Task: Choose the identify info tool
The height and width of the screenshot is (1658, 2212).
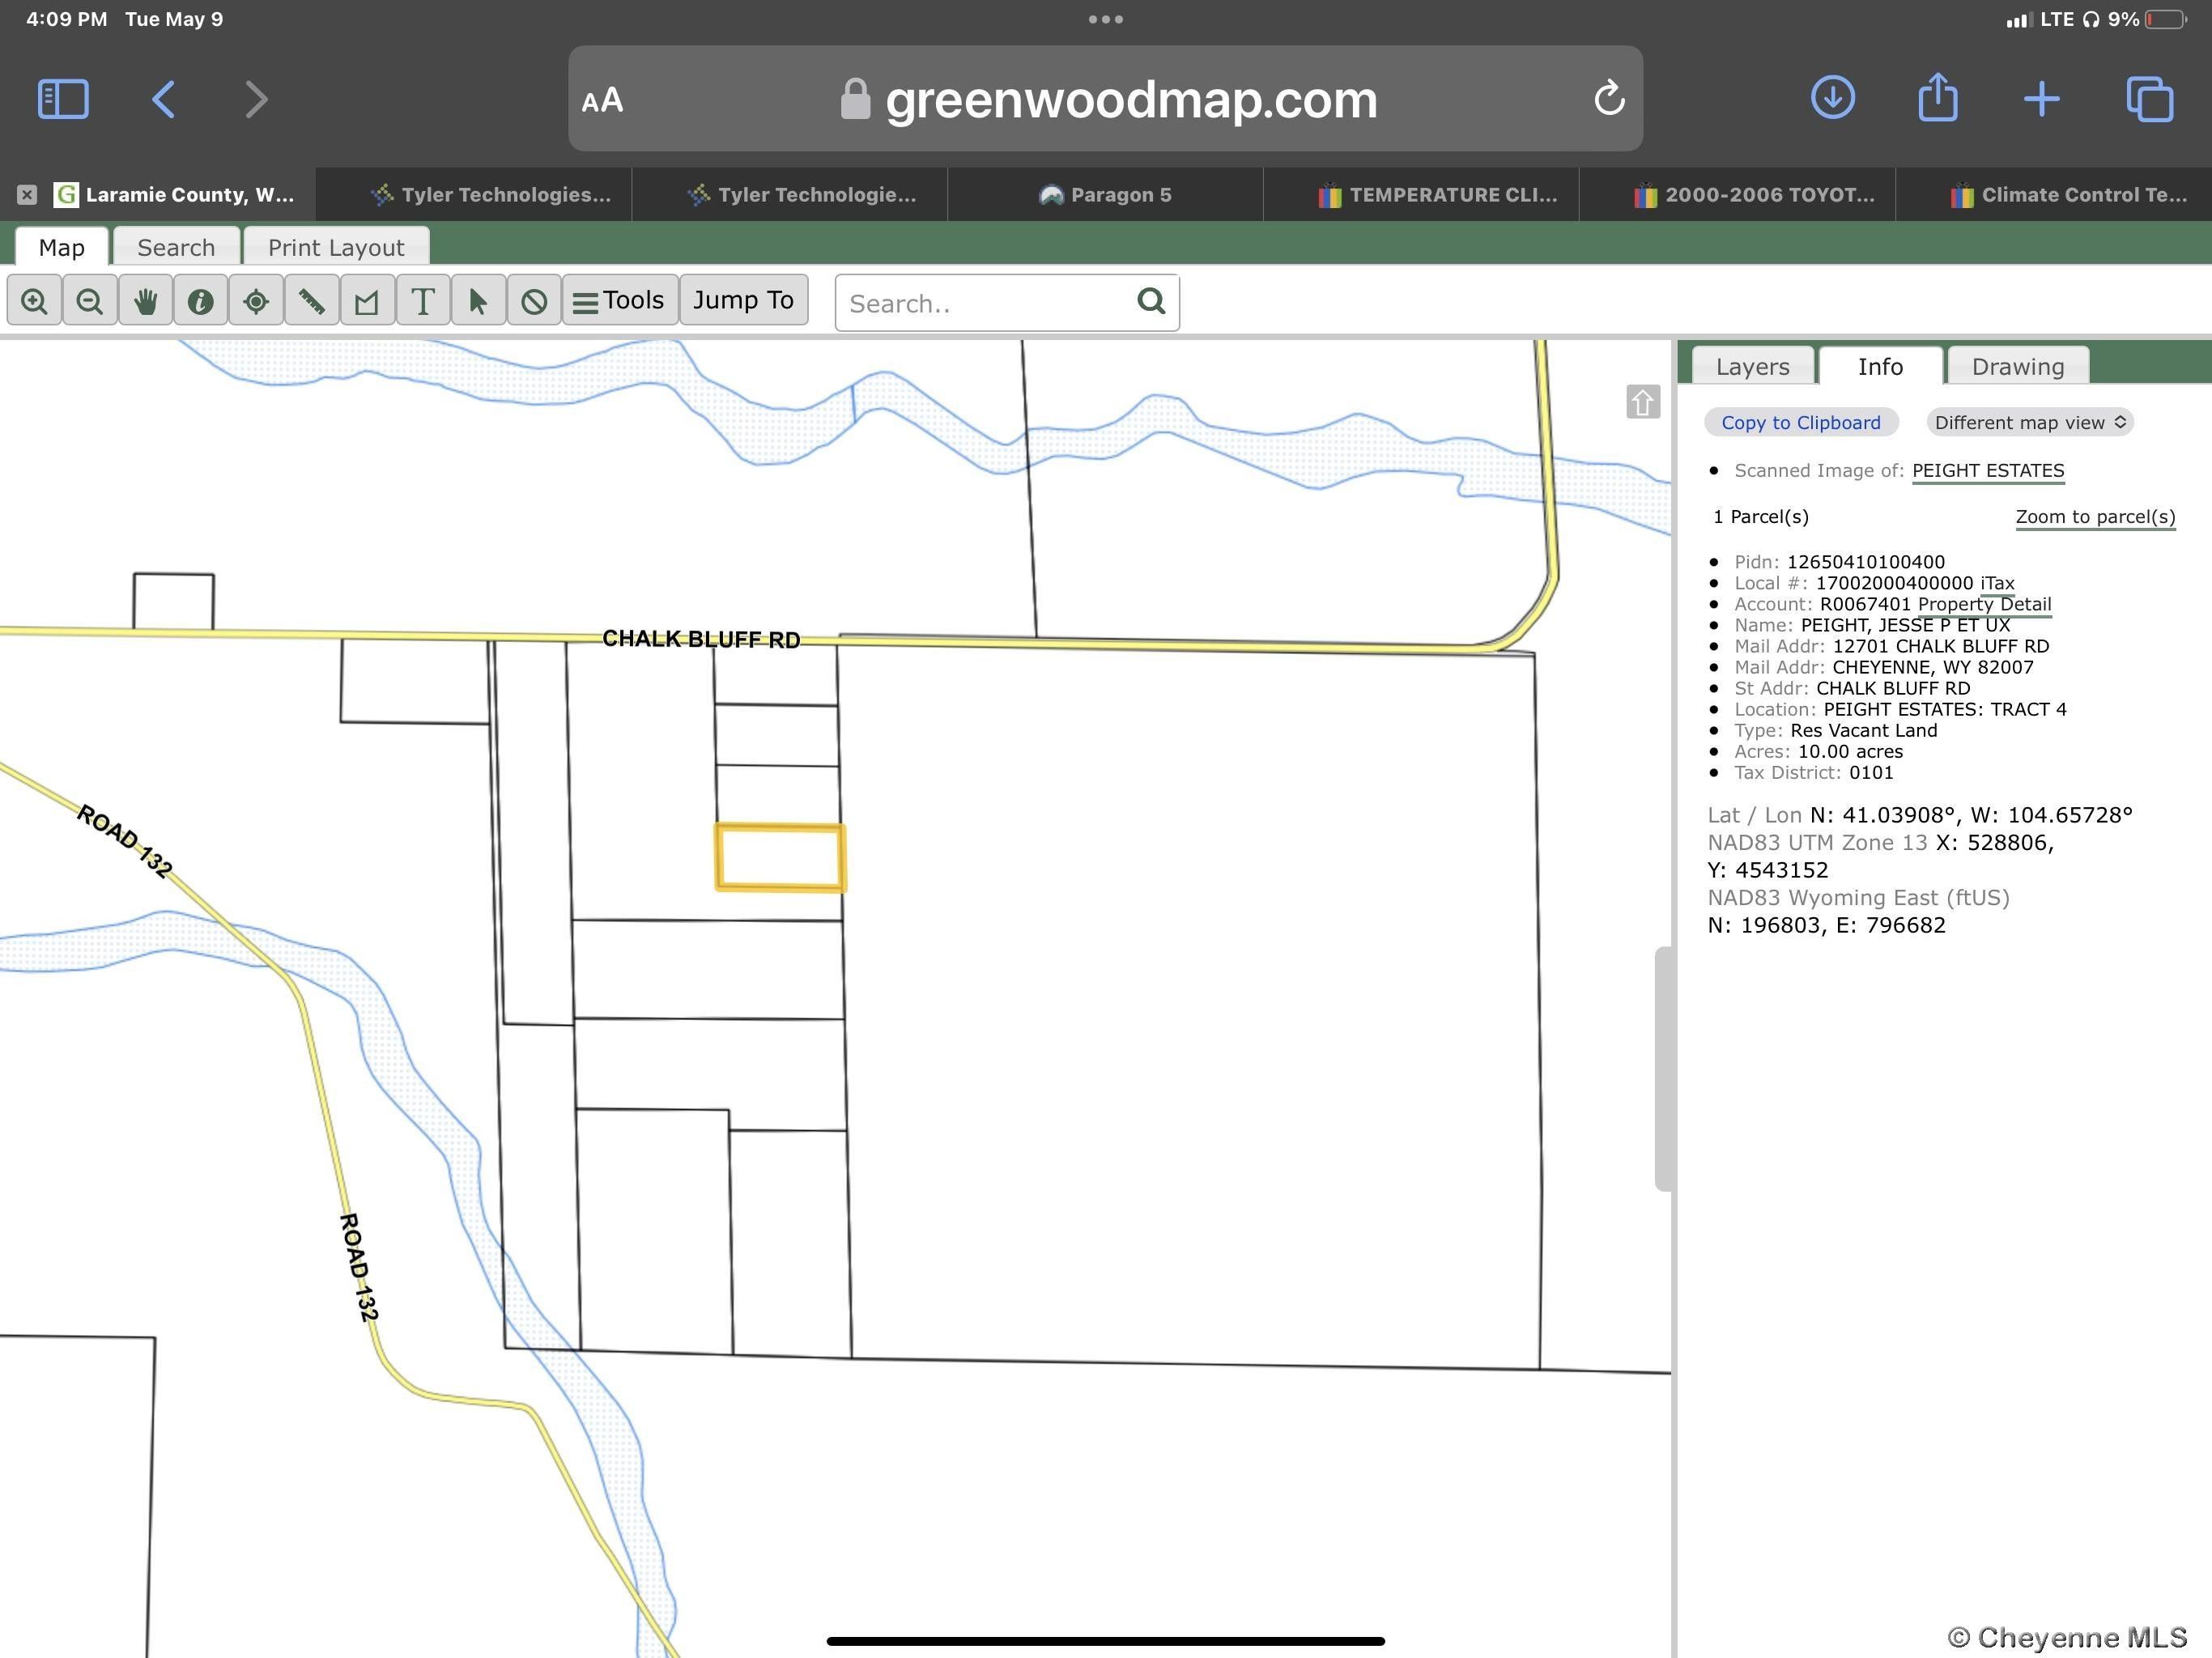Action: tap(200, 301)
